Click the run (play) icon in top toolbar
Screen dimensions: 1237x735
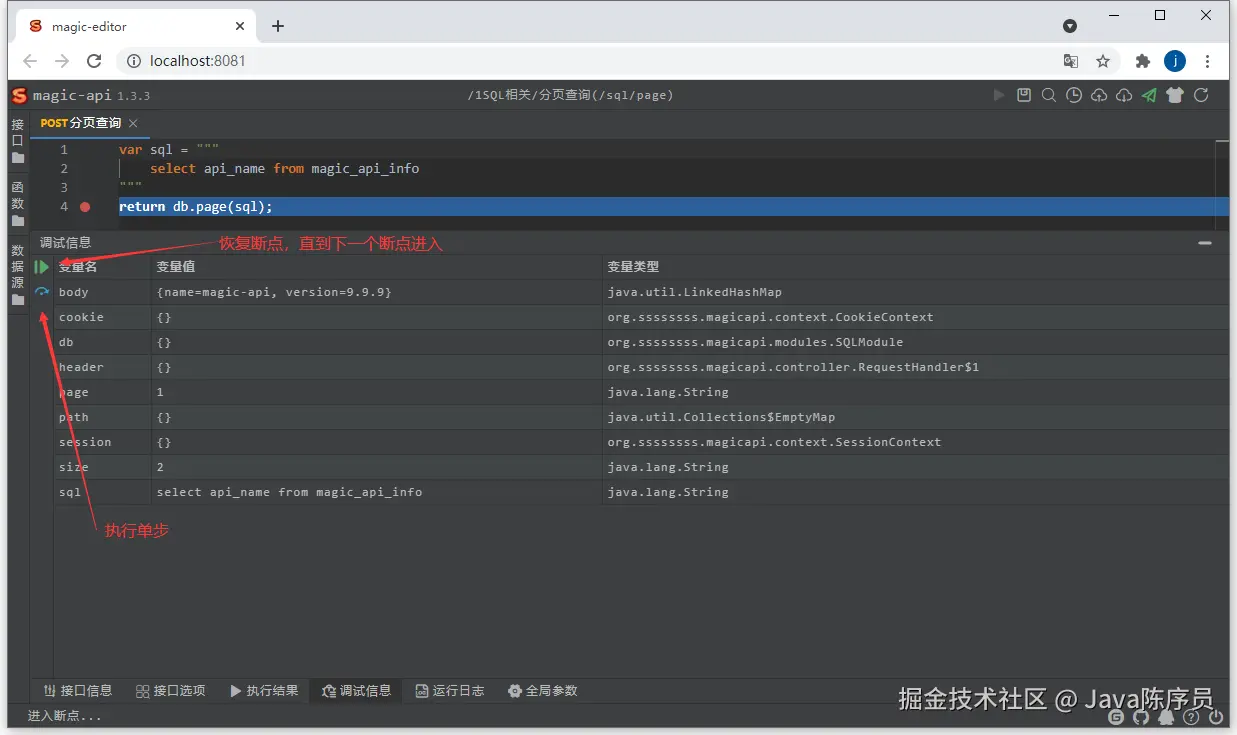coord(998,96)
